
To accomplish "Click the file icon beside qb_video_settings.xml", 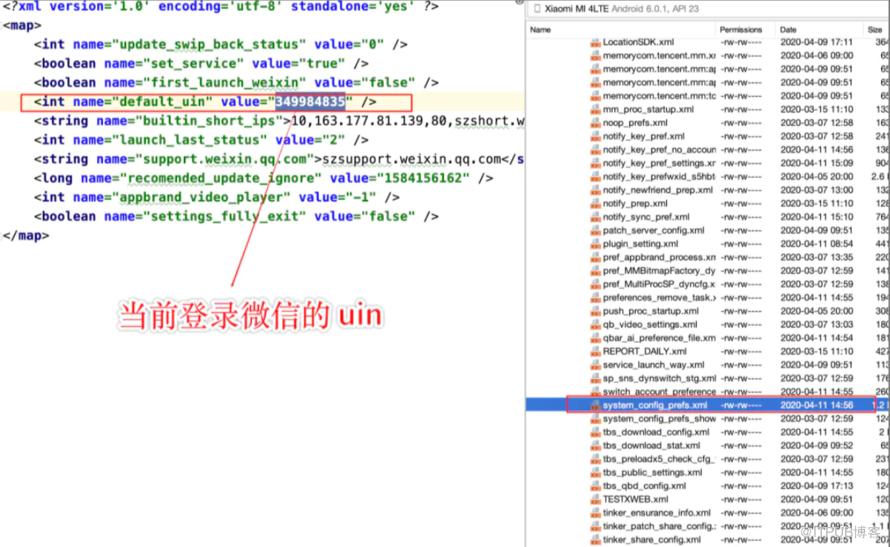I will pyautogui.click(x=595, y=325).
